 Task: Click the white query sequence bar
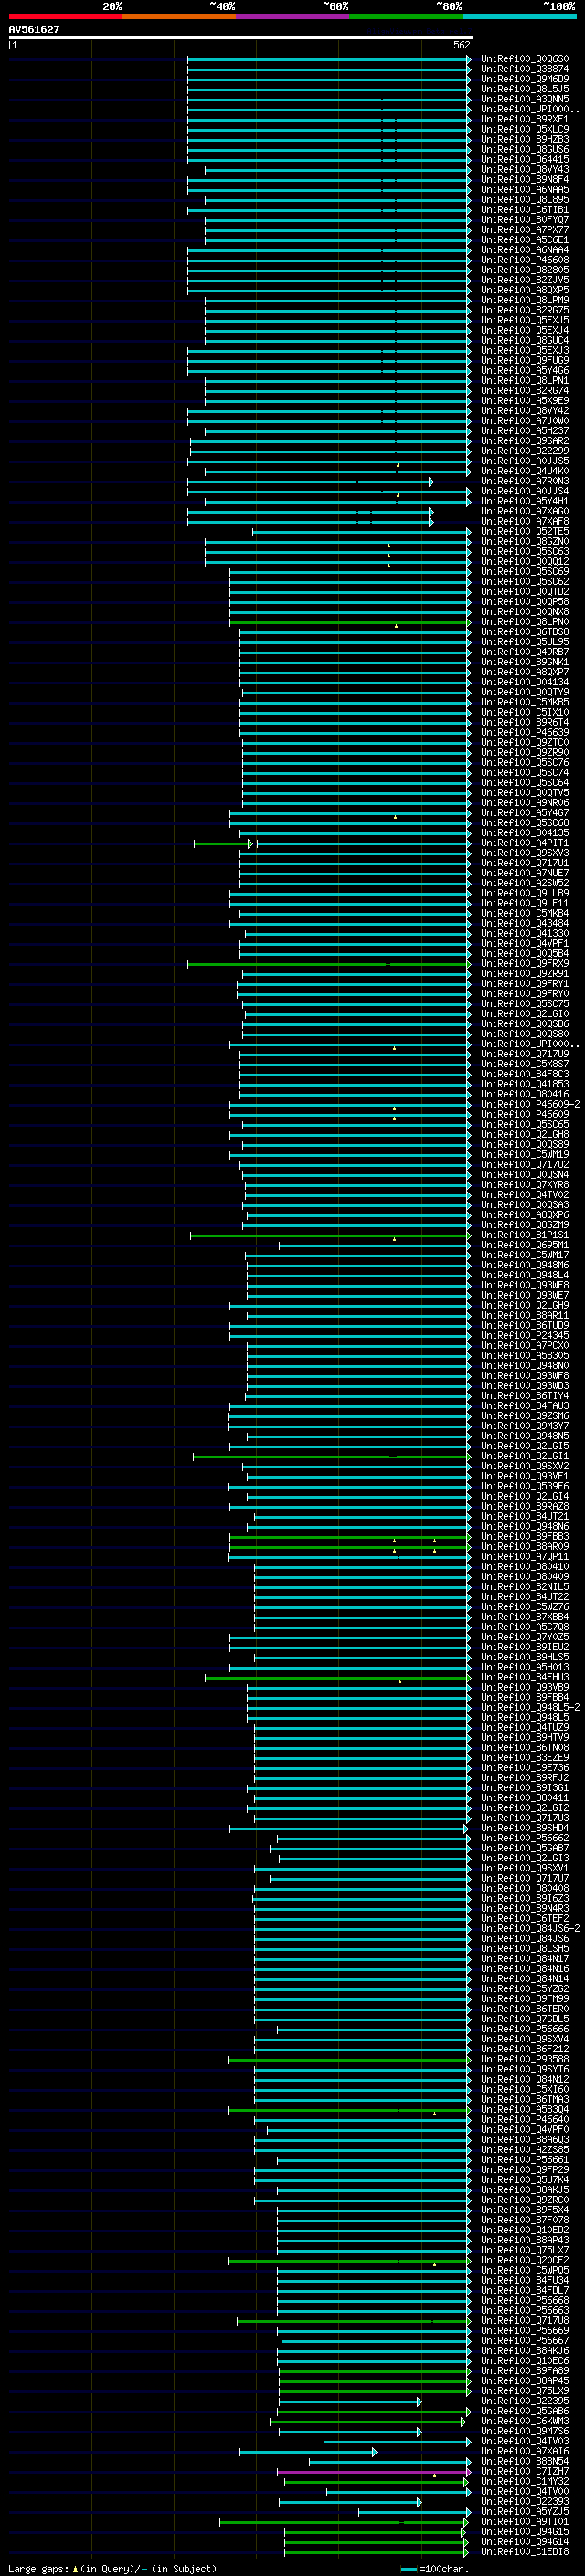click(240, 37)
